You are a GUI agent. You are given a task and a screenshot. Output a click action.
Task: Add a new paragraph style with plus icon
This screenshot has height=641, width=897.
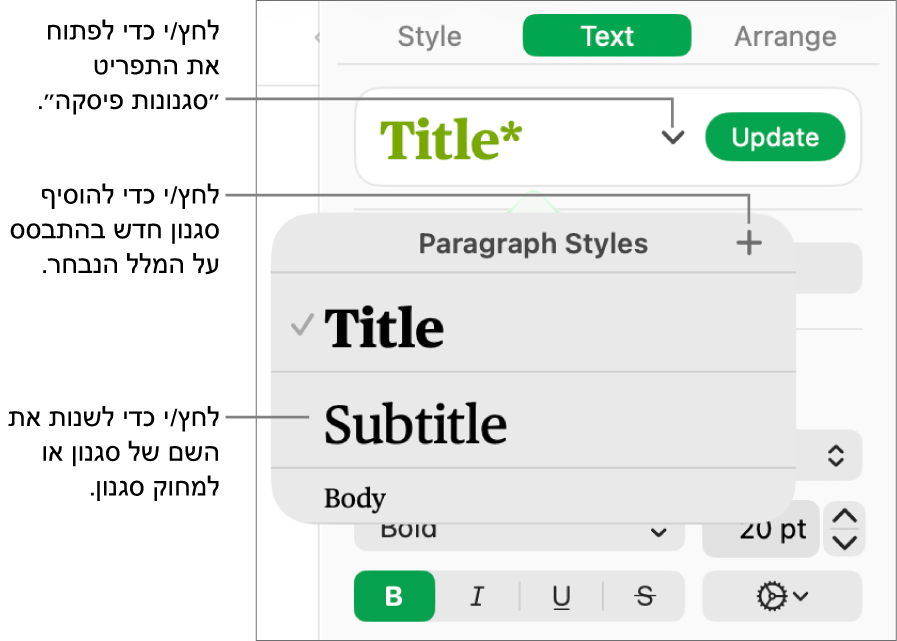749,243
